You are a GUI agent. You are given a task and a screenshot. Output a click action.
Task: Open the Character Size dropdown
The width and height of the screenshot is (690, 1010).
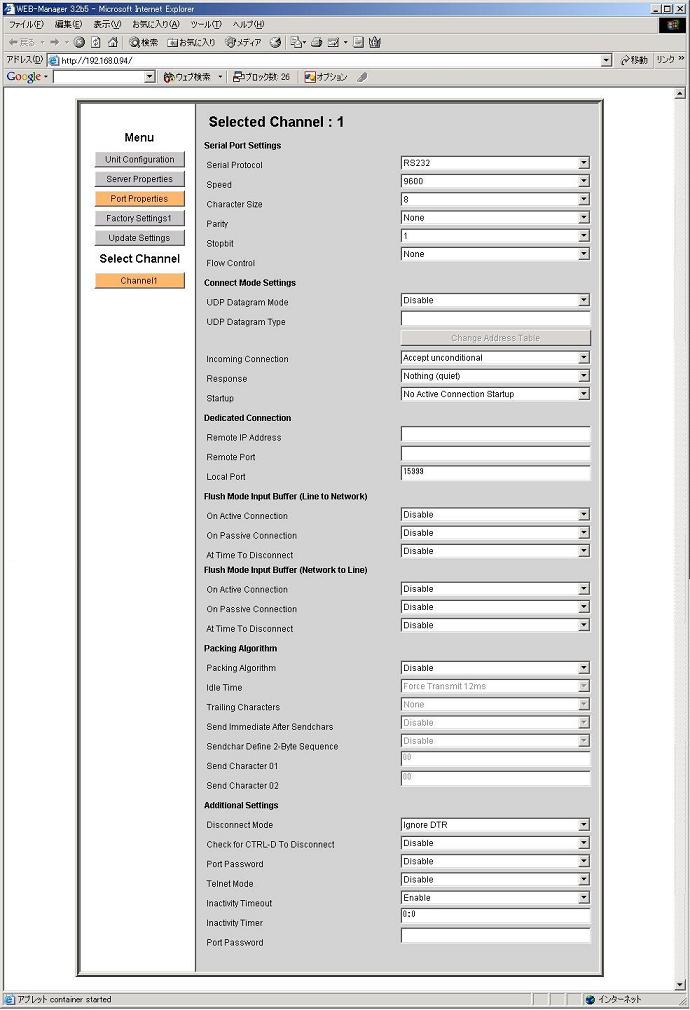pos(495,200)
